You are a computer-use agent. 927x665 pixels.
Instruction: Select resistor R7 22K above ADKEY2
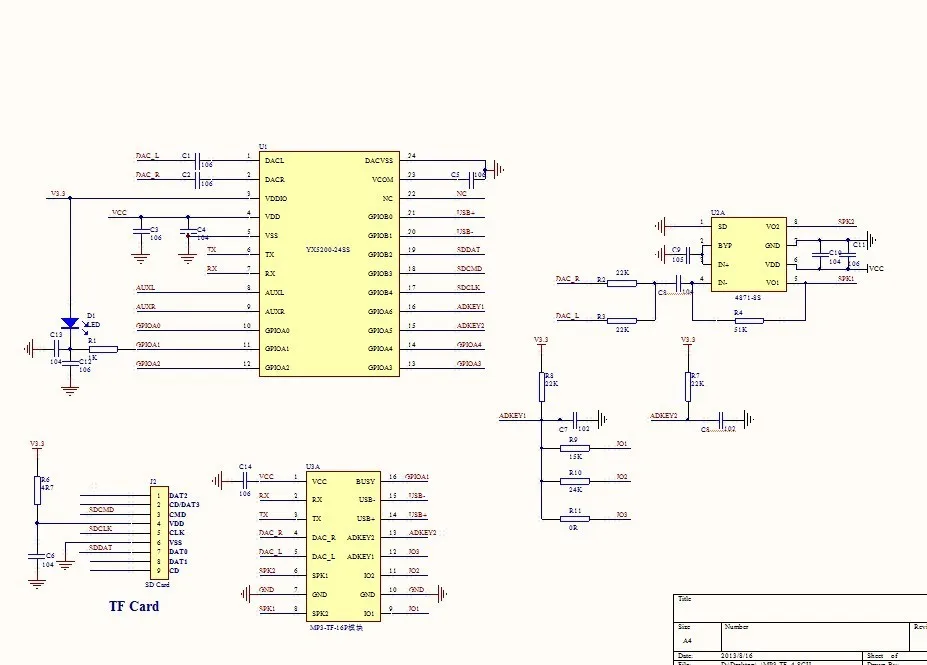pos(688,387)
